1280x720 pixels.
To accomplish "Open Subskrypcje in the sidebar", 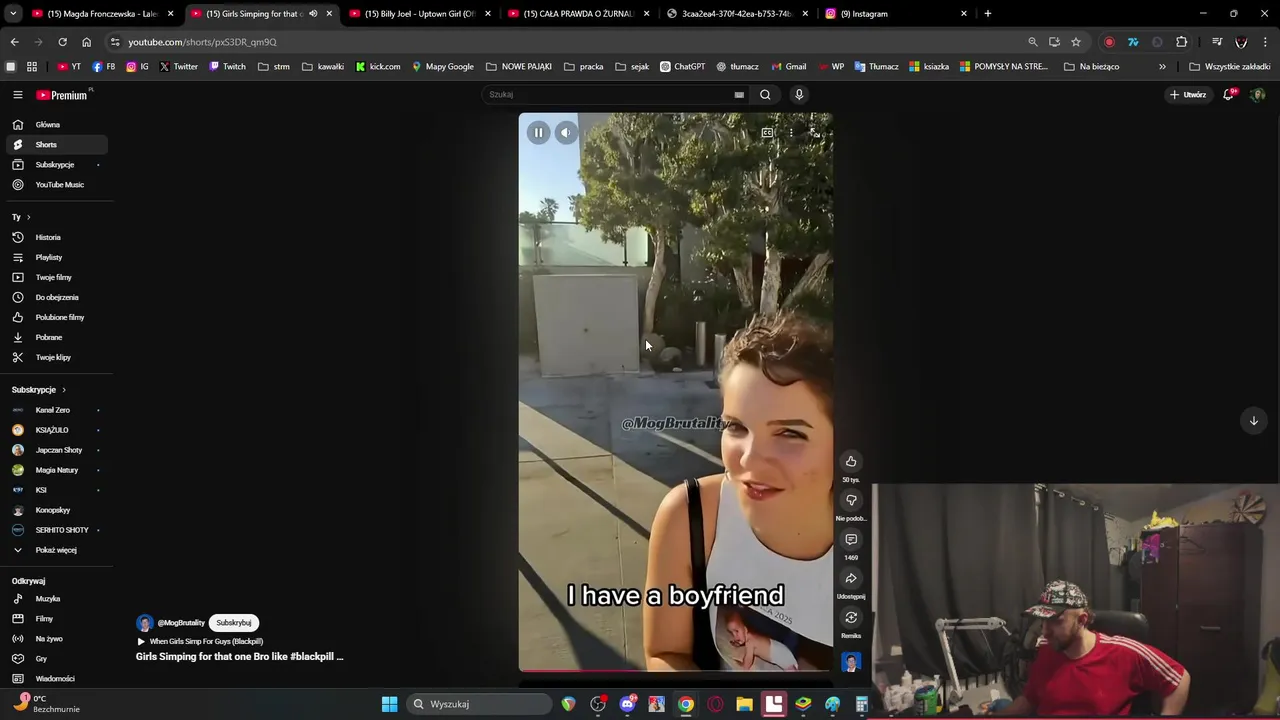I will tap(56, 165).
